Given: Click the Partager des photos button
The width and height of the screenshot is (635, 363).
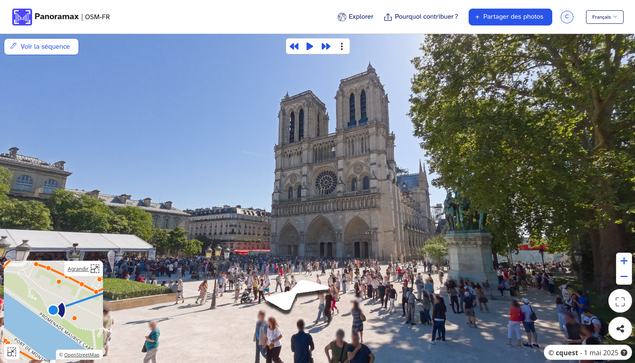Looking at the screenshot, I should (510, 17).
